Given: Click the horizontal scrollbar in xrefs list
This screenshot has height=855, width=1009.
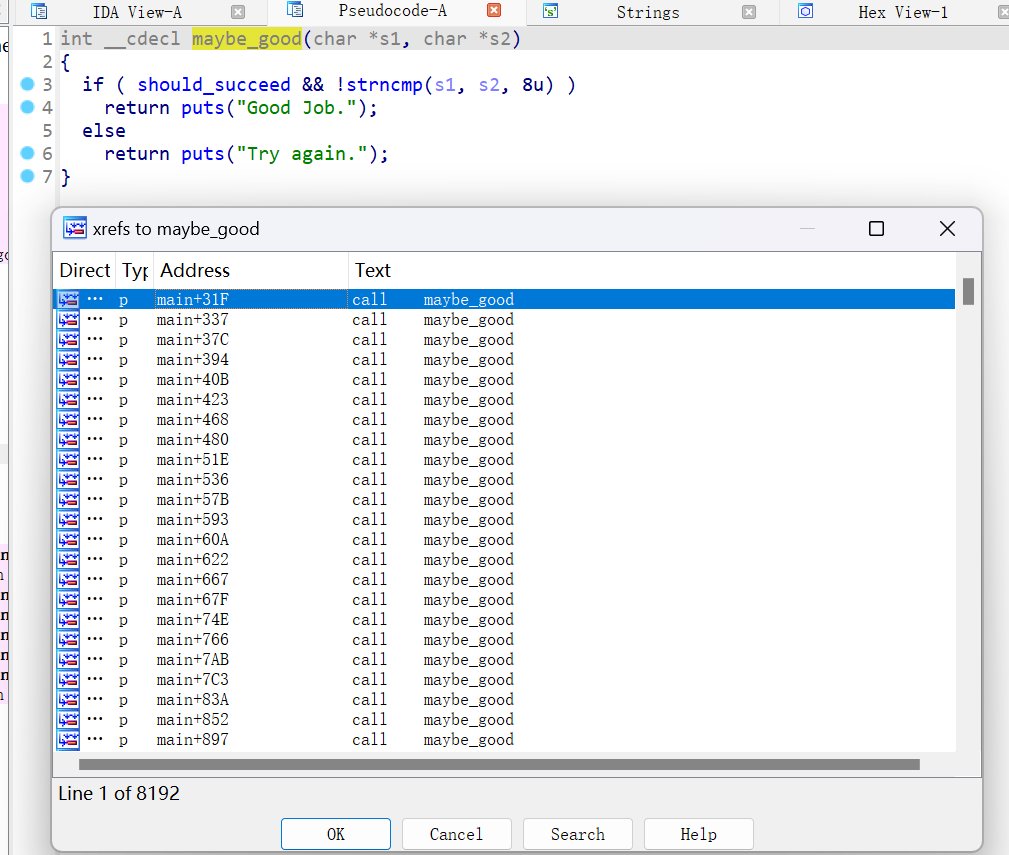Looking at the screenshot, I should (499, 764).
